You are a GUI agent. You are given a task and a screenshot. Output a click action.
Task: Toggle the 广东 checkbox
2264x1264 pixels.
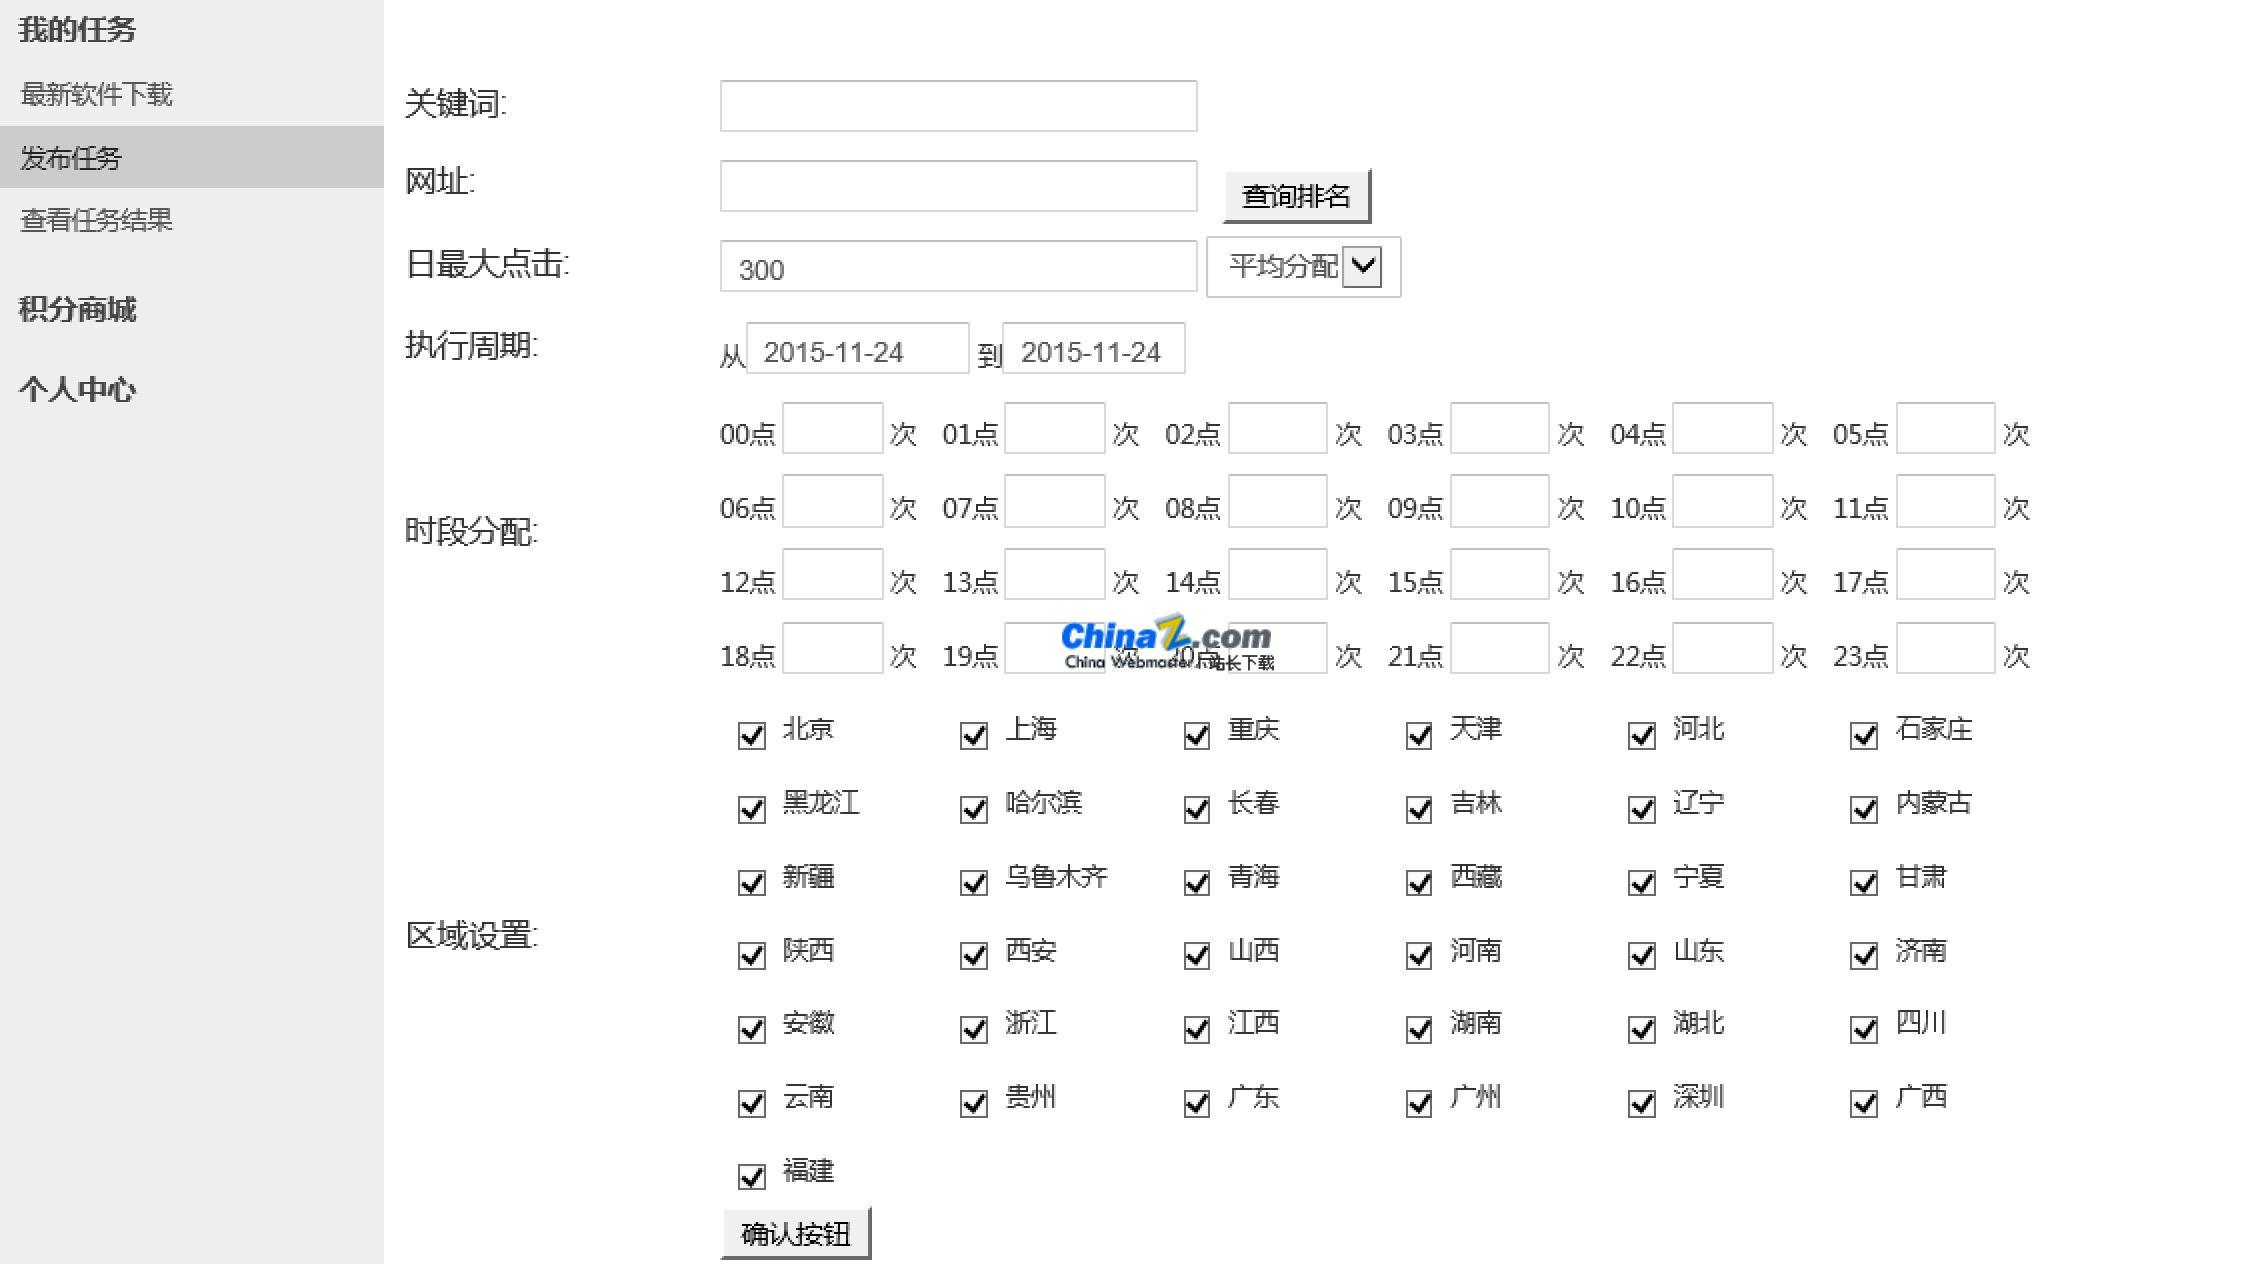(x=1197, y=1104)
